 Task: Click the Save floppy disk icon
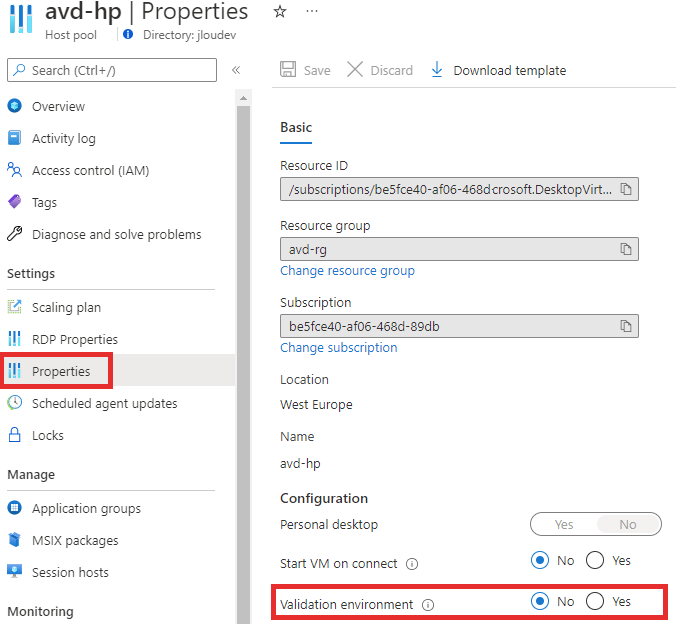click(x=288, y=69)
